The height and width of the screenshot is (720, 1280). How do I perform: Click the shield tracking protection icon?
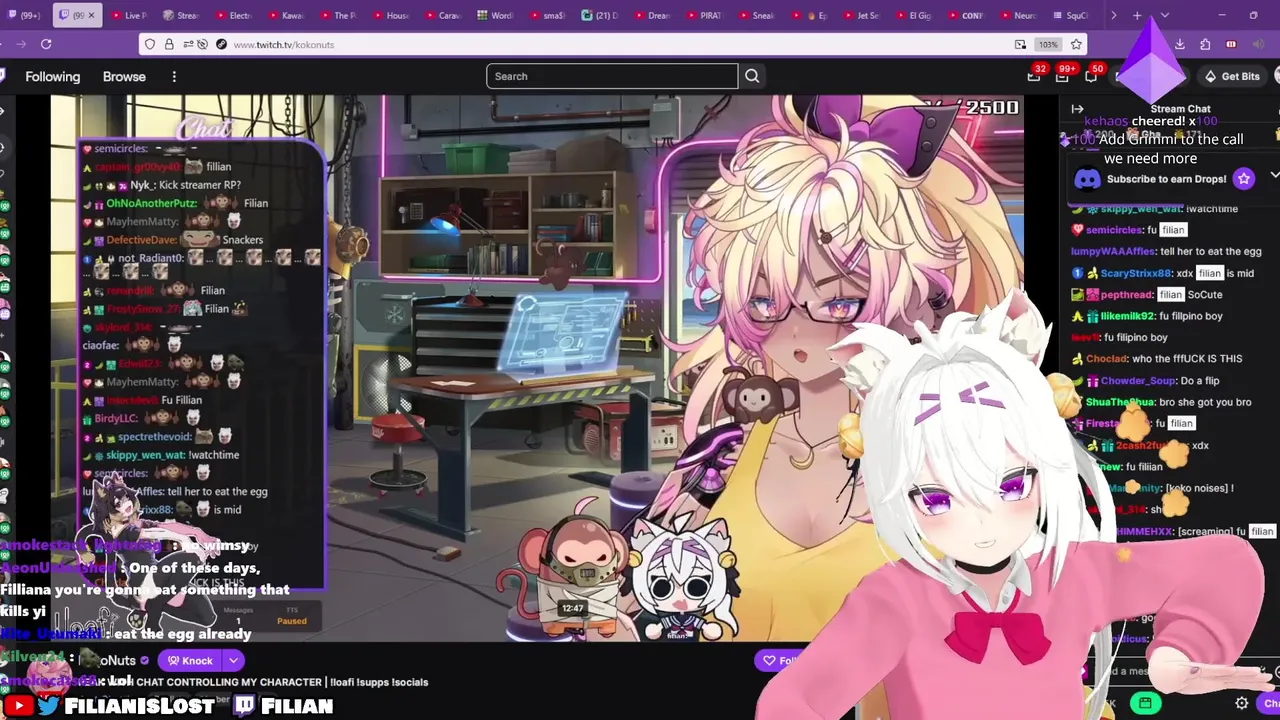point(150,44)
